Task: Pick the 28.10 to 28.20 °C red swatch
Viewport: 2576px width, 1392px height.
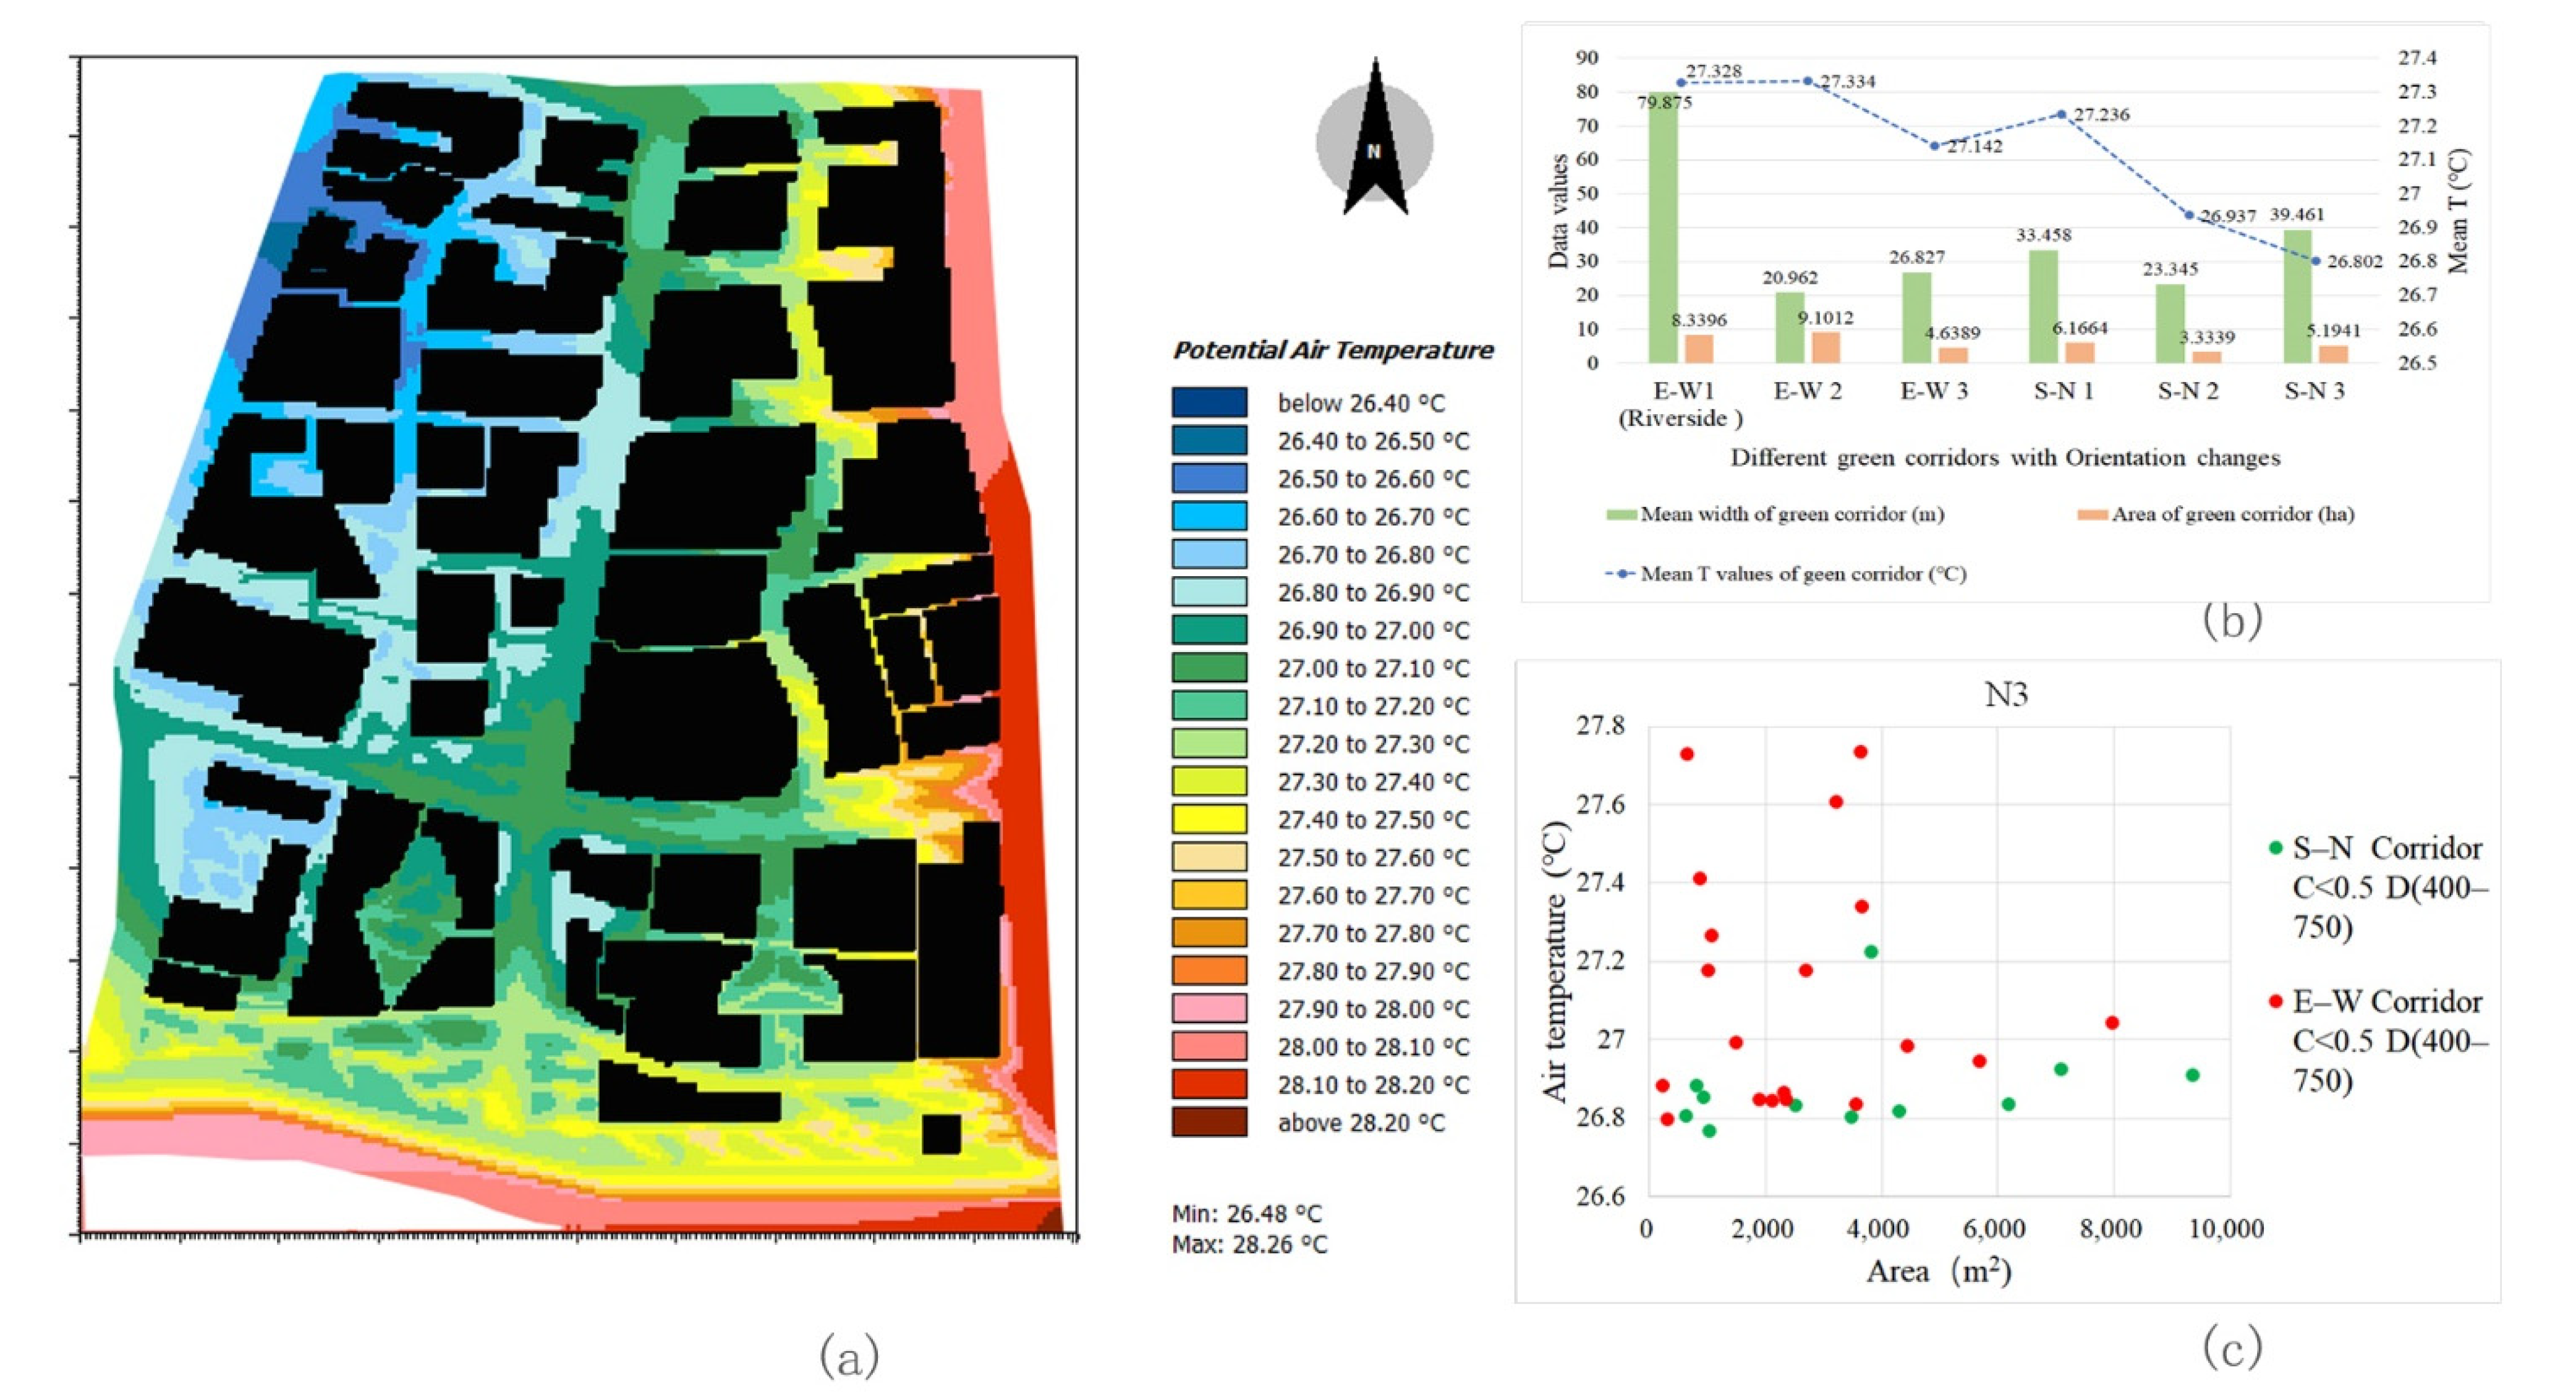Action: (1209, 1085)
